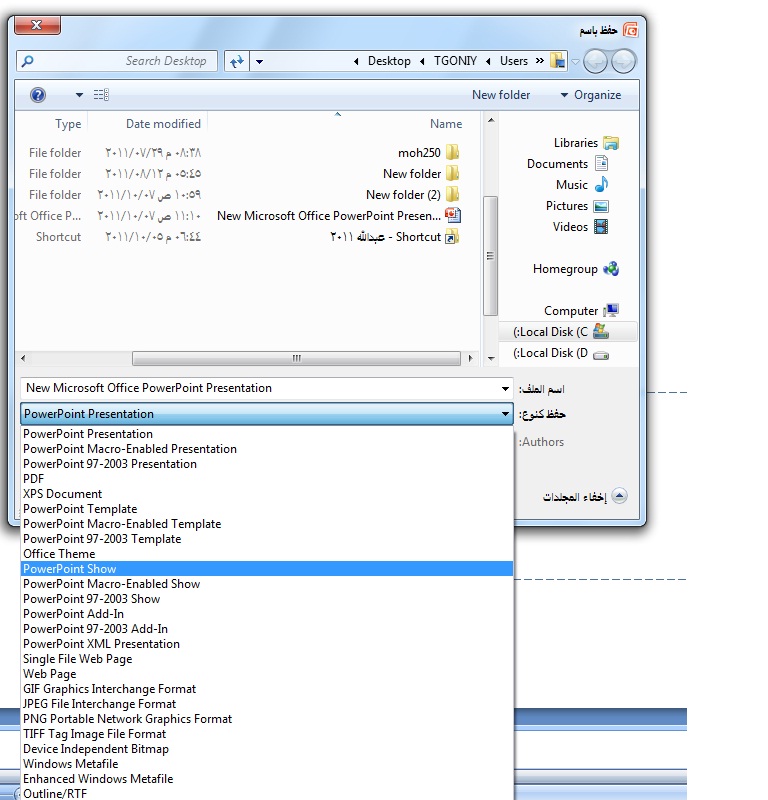Click the PowerPoint file icon in list
This screenshot has width=768, height=800.
pyautogui.click(x=453, y=215)
